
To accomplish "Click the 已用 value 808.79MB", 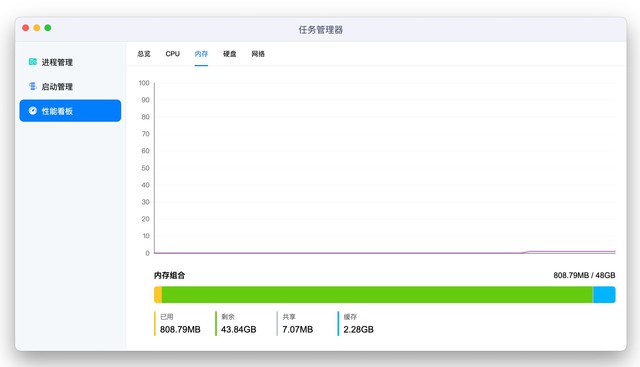I will coord(180,329).
